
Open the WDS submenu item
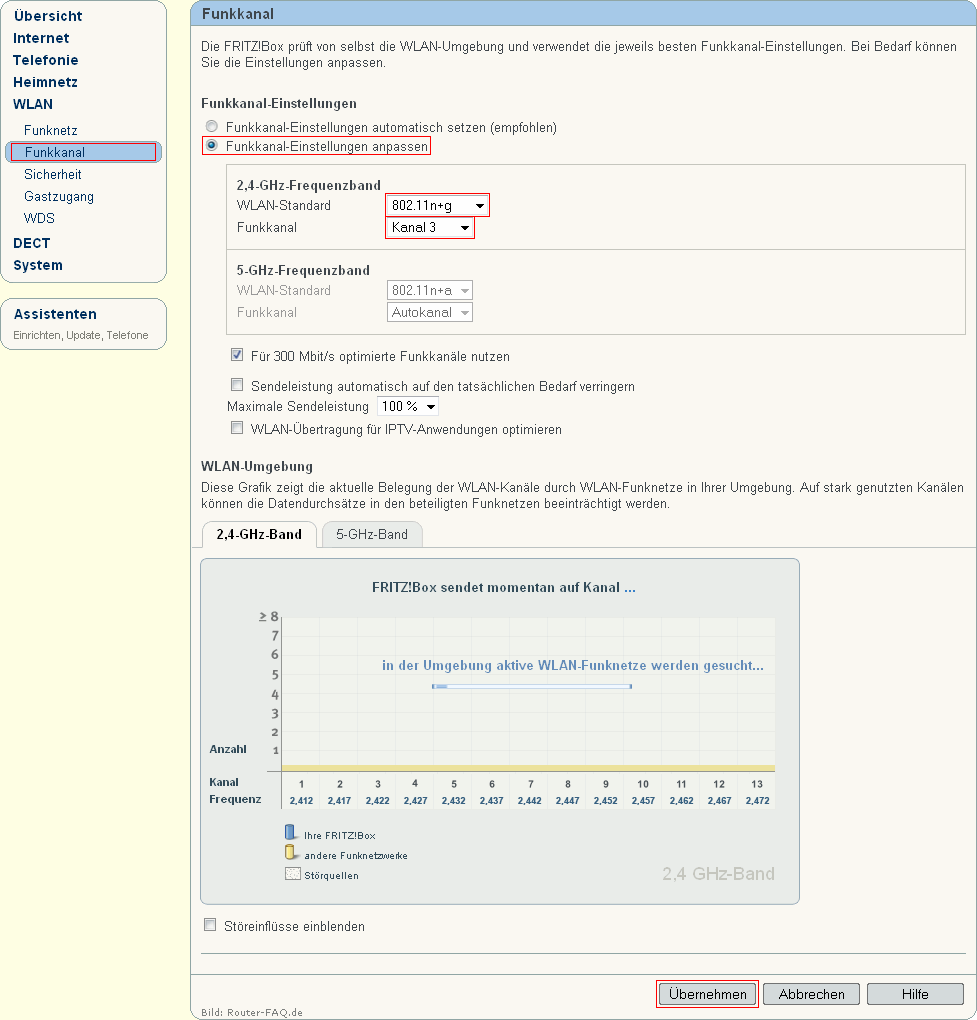point(39,219)
